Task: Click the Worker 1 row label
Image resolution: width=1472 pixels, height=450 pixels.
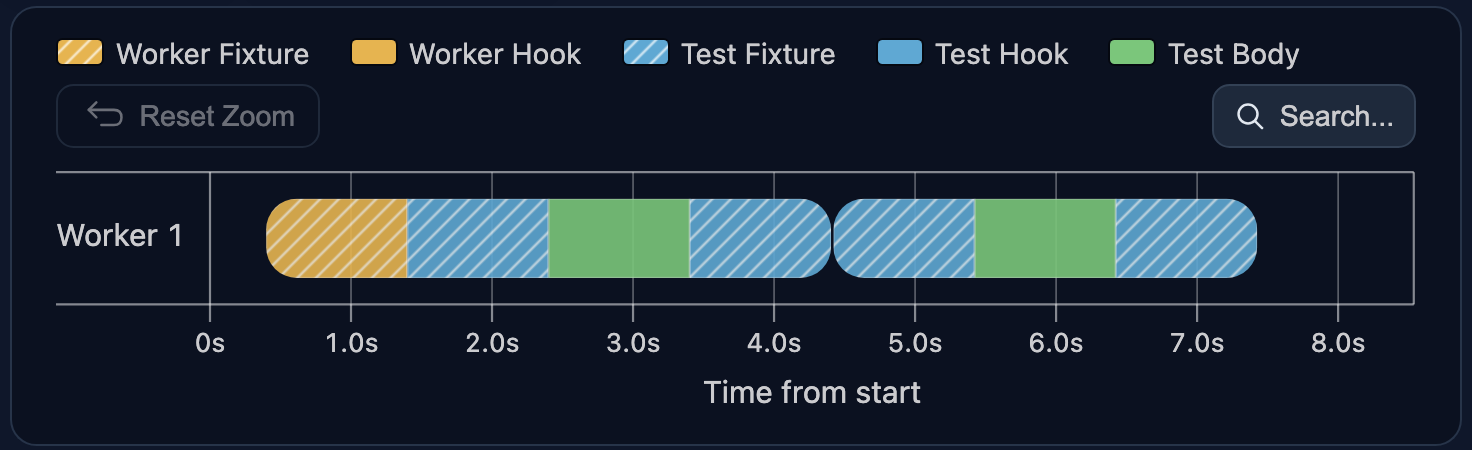Action: pos(120,236)
